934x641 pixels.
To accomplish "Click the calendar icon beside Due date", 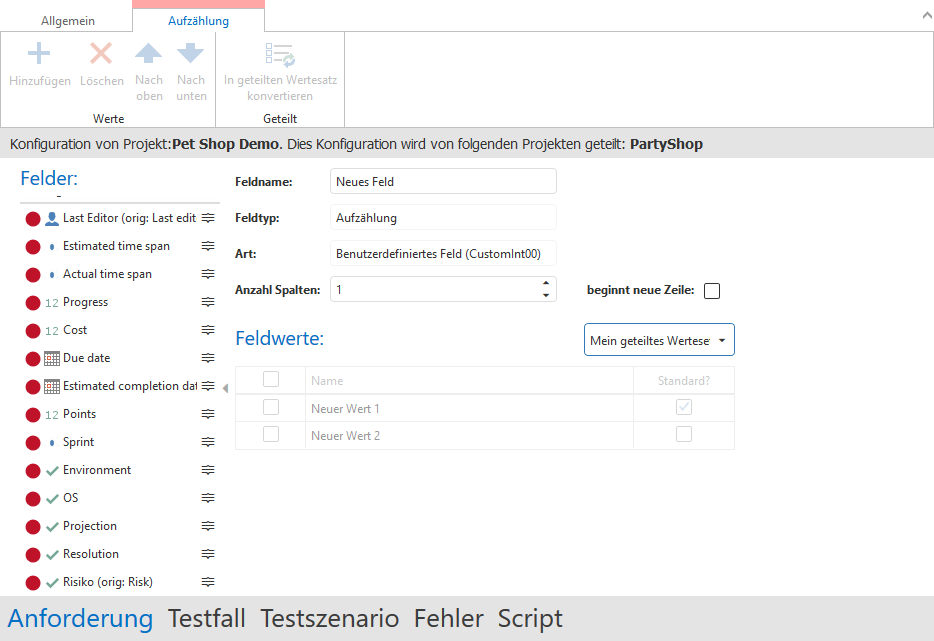I will pos(52,358).
